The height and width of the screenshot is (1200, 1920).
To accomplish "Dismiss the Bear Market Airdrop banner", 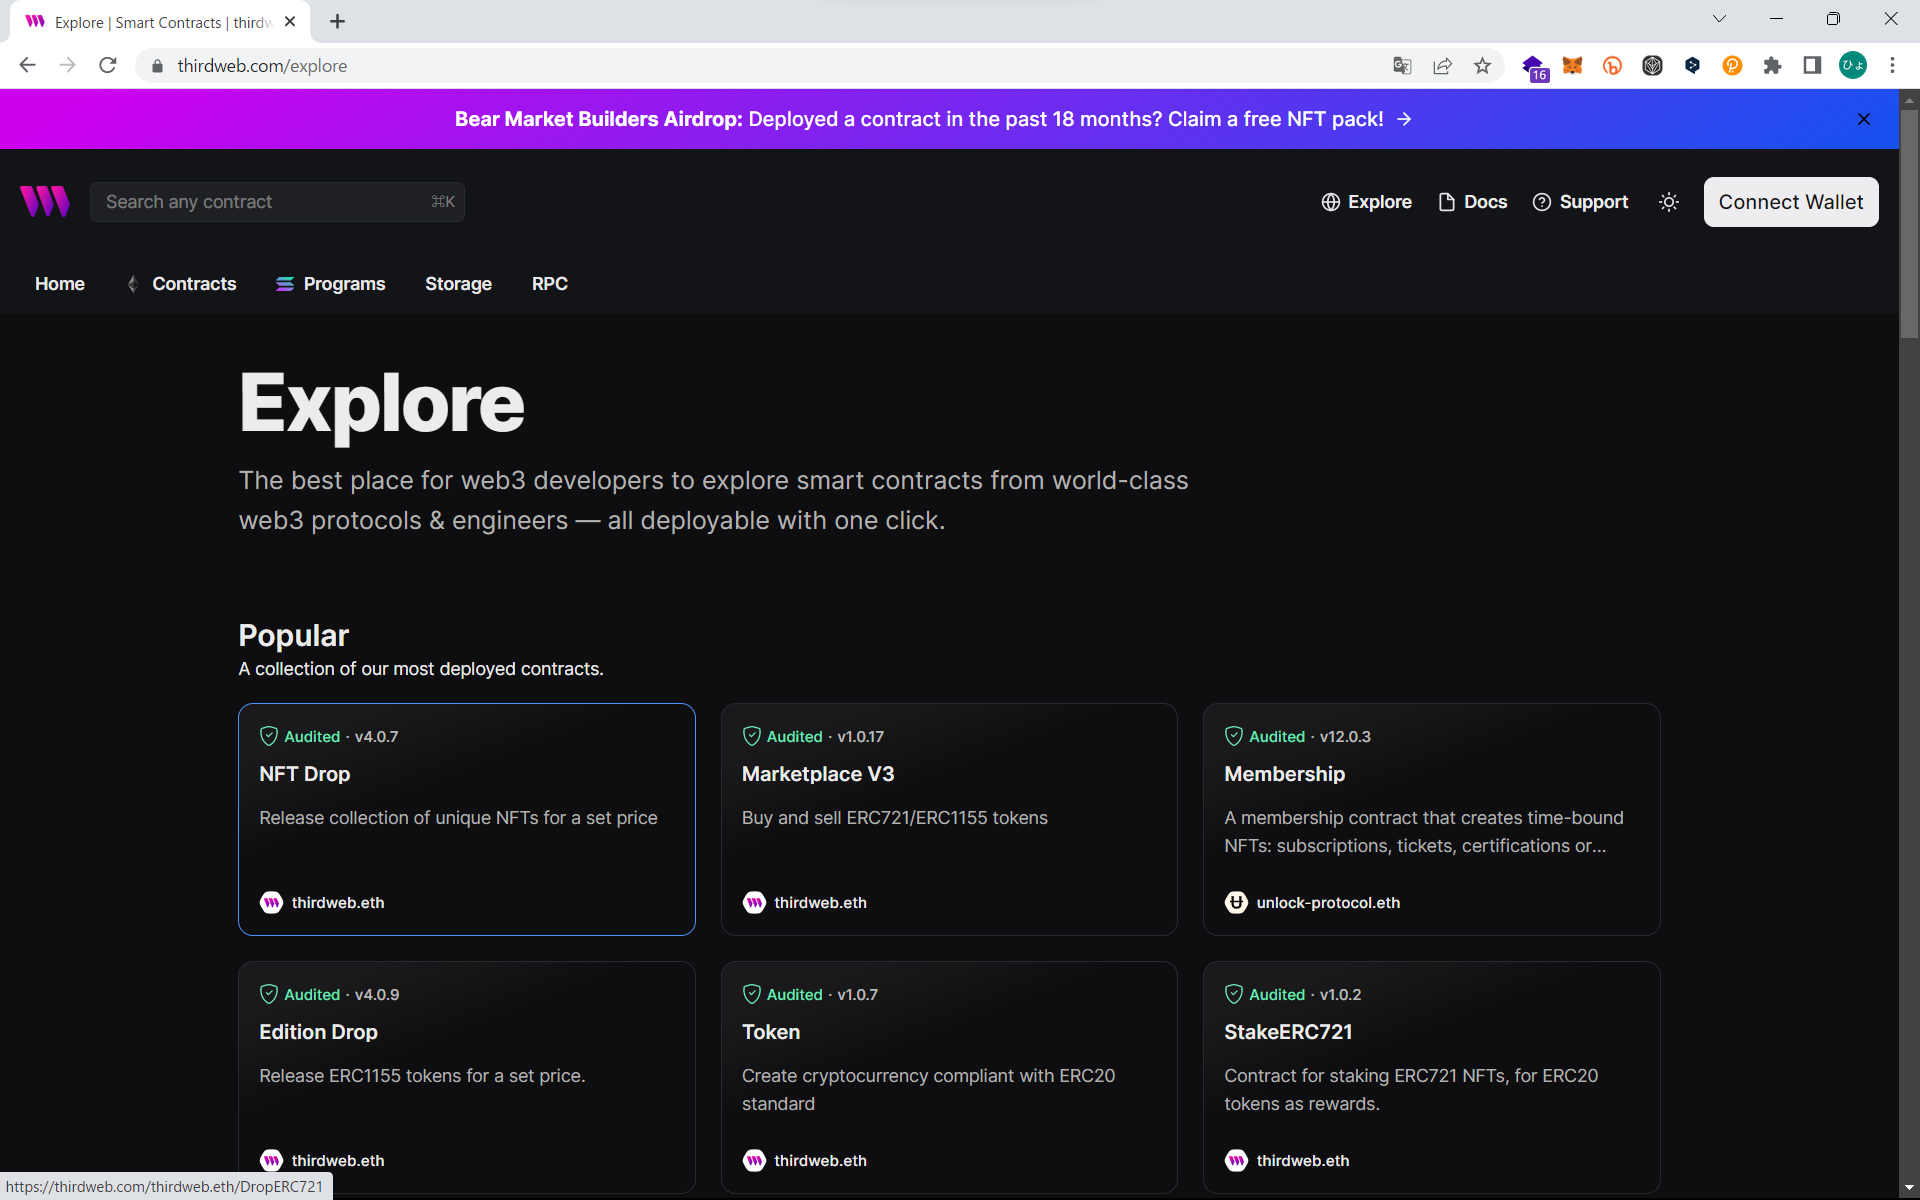I will [1863, 119].
